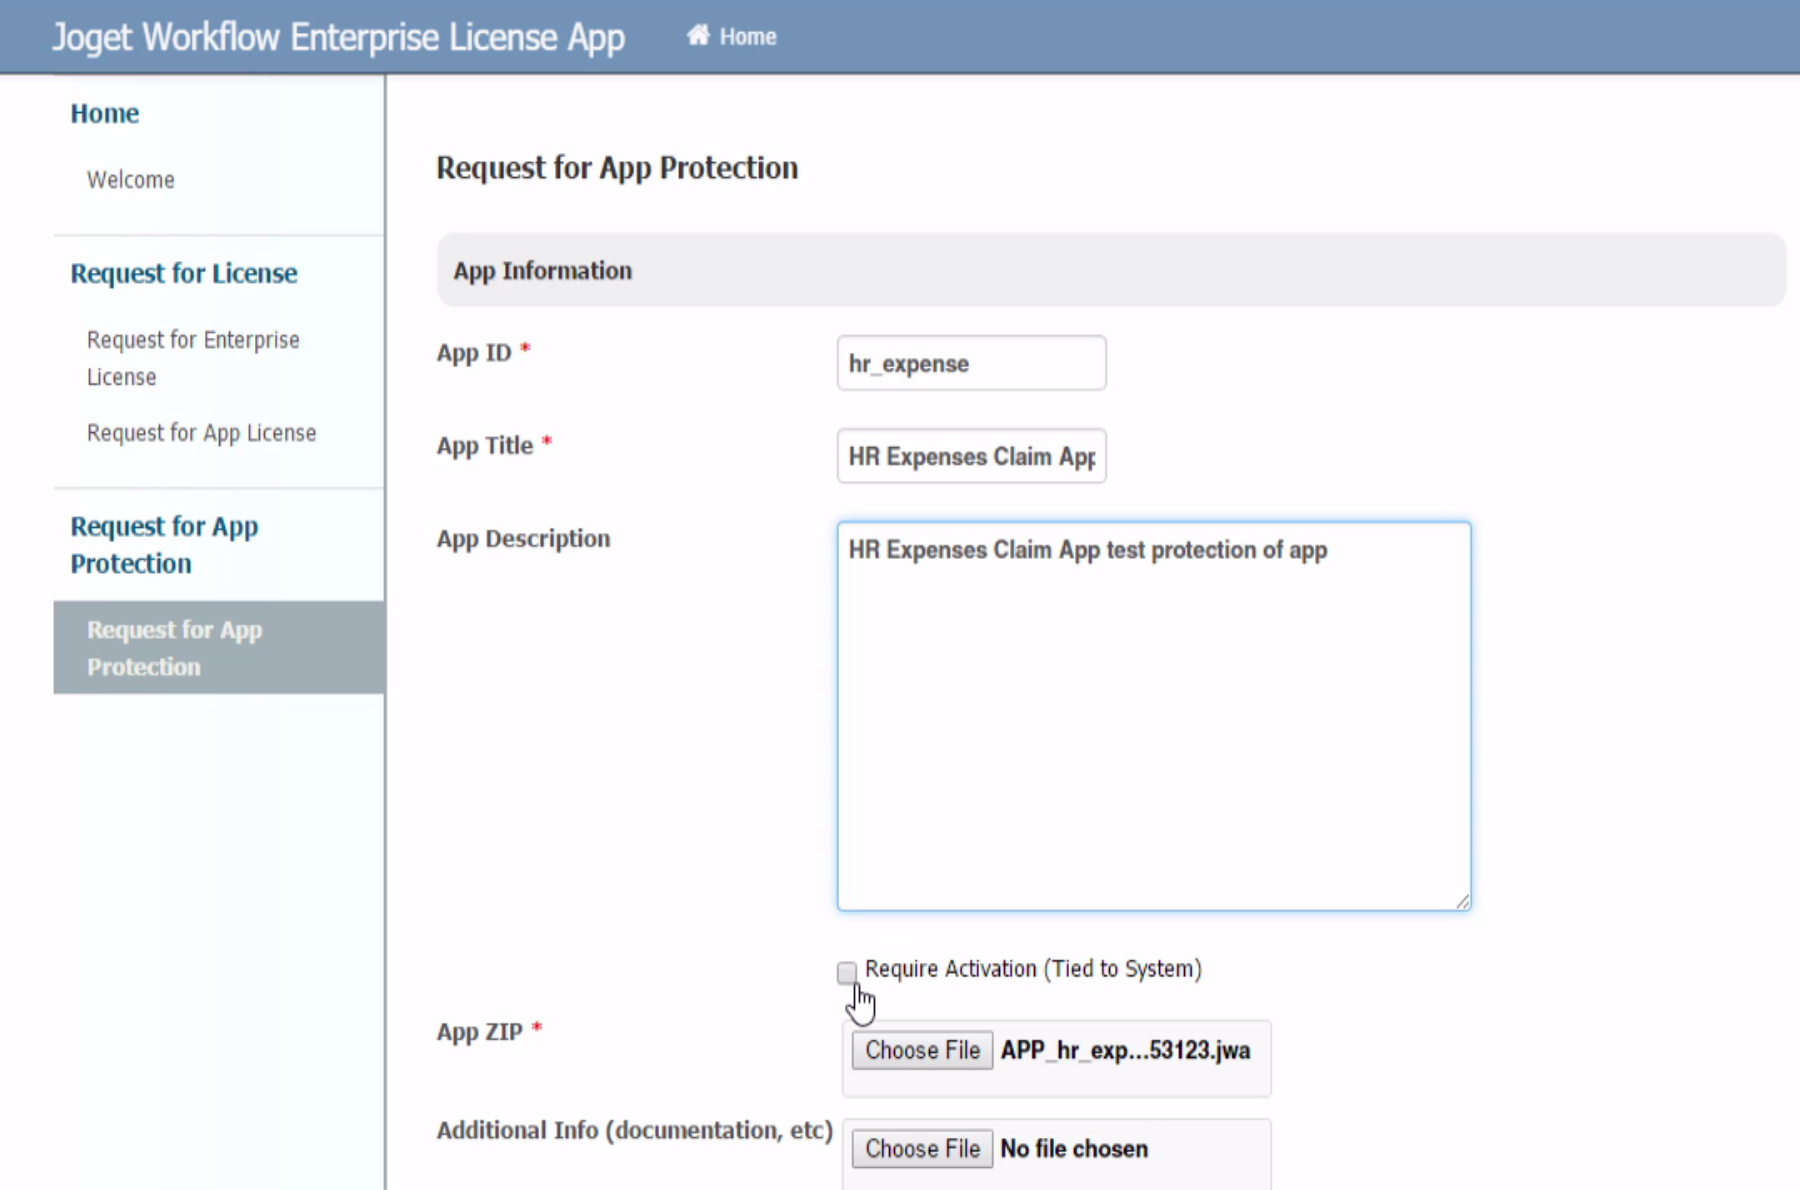Click the Require Activation label text
The width and height of the screenshot is (1800, 1190).
(1032, 969)
